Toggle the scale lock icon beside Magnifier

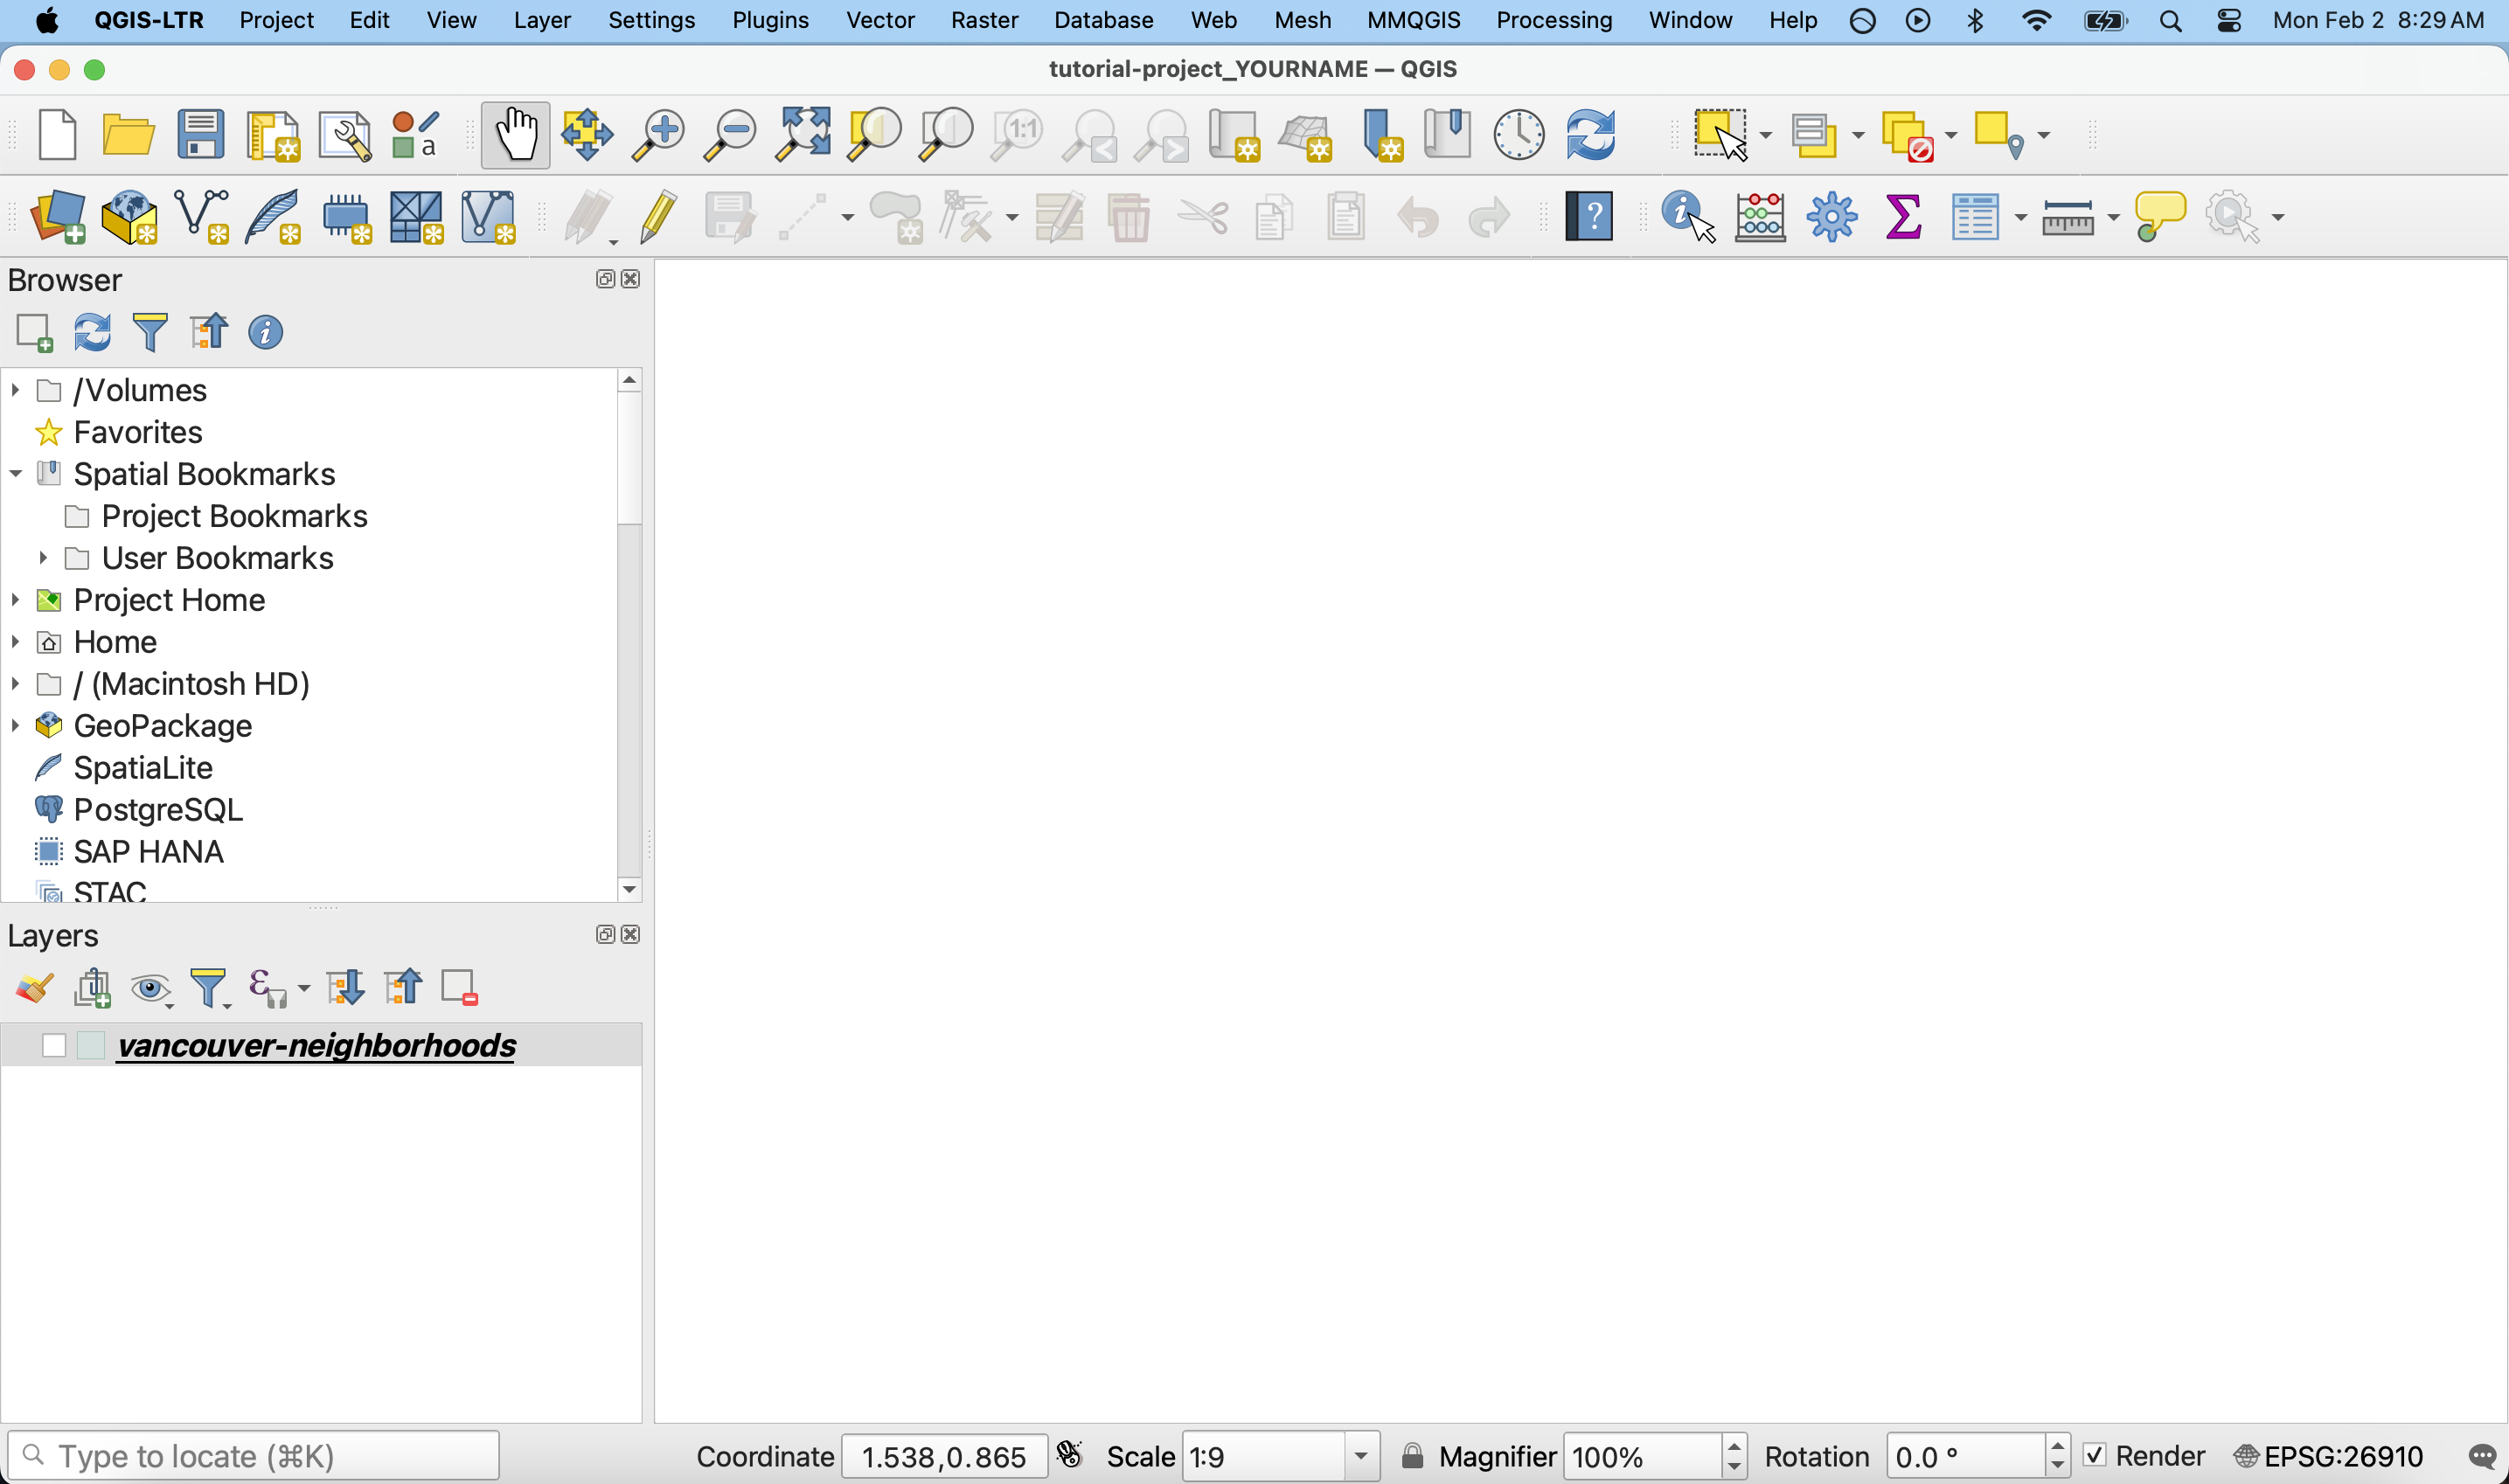[x=1412, y=1456]
